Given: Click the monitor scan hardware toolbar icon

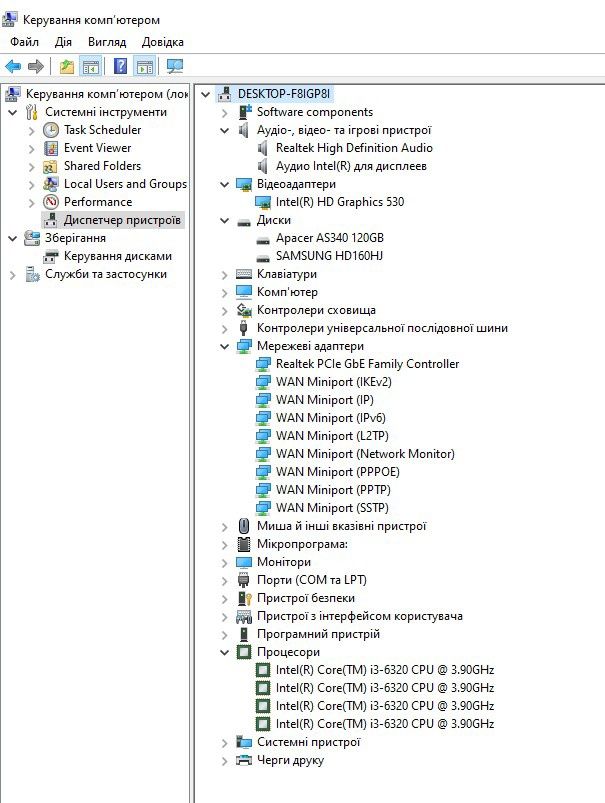Looking at the screenshot, I should tap(175, 66).
